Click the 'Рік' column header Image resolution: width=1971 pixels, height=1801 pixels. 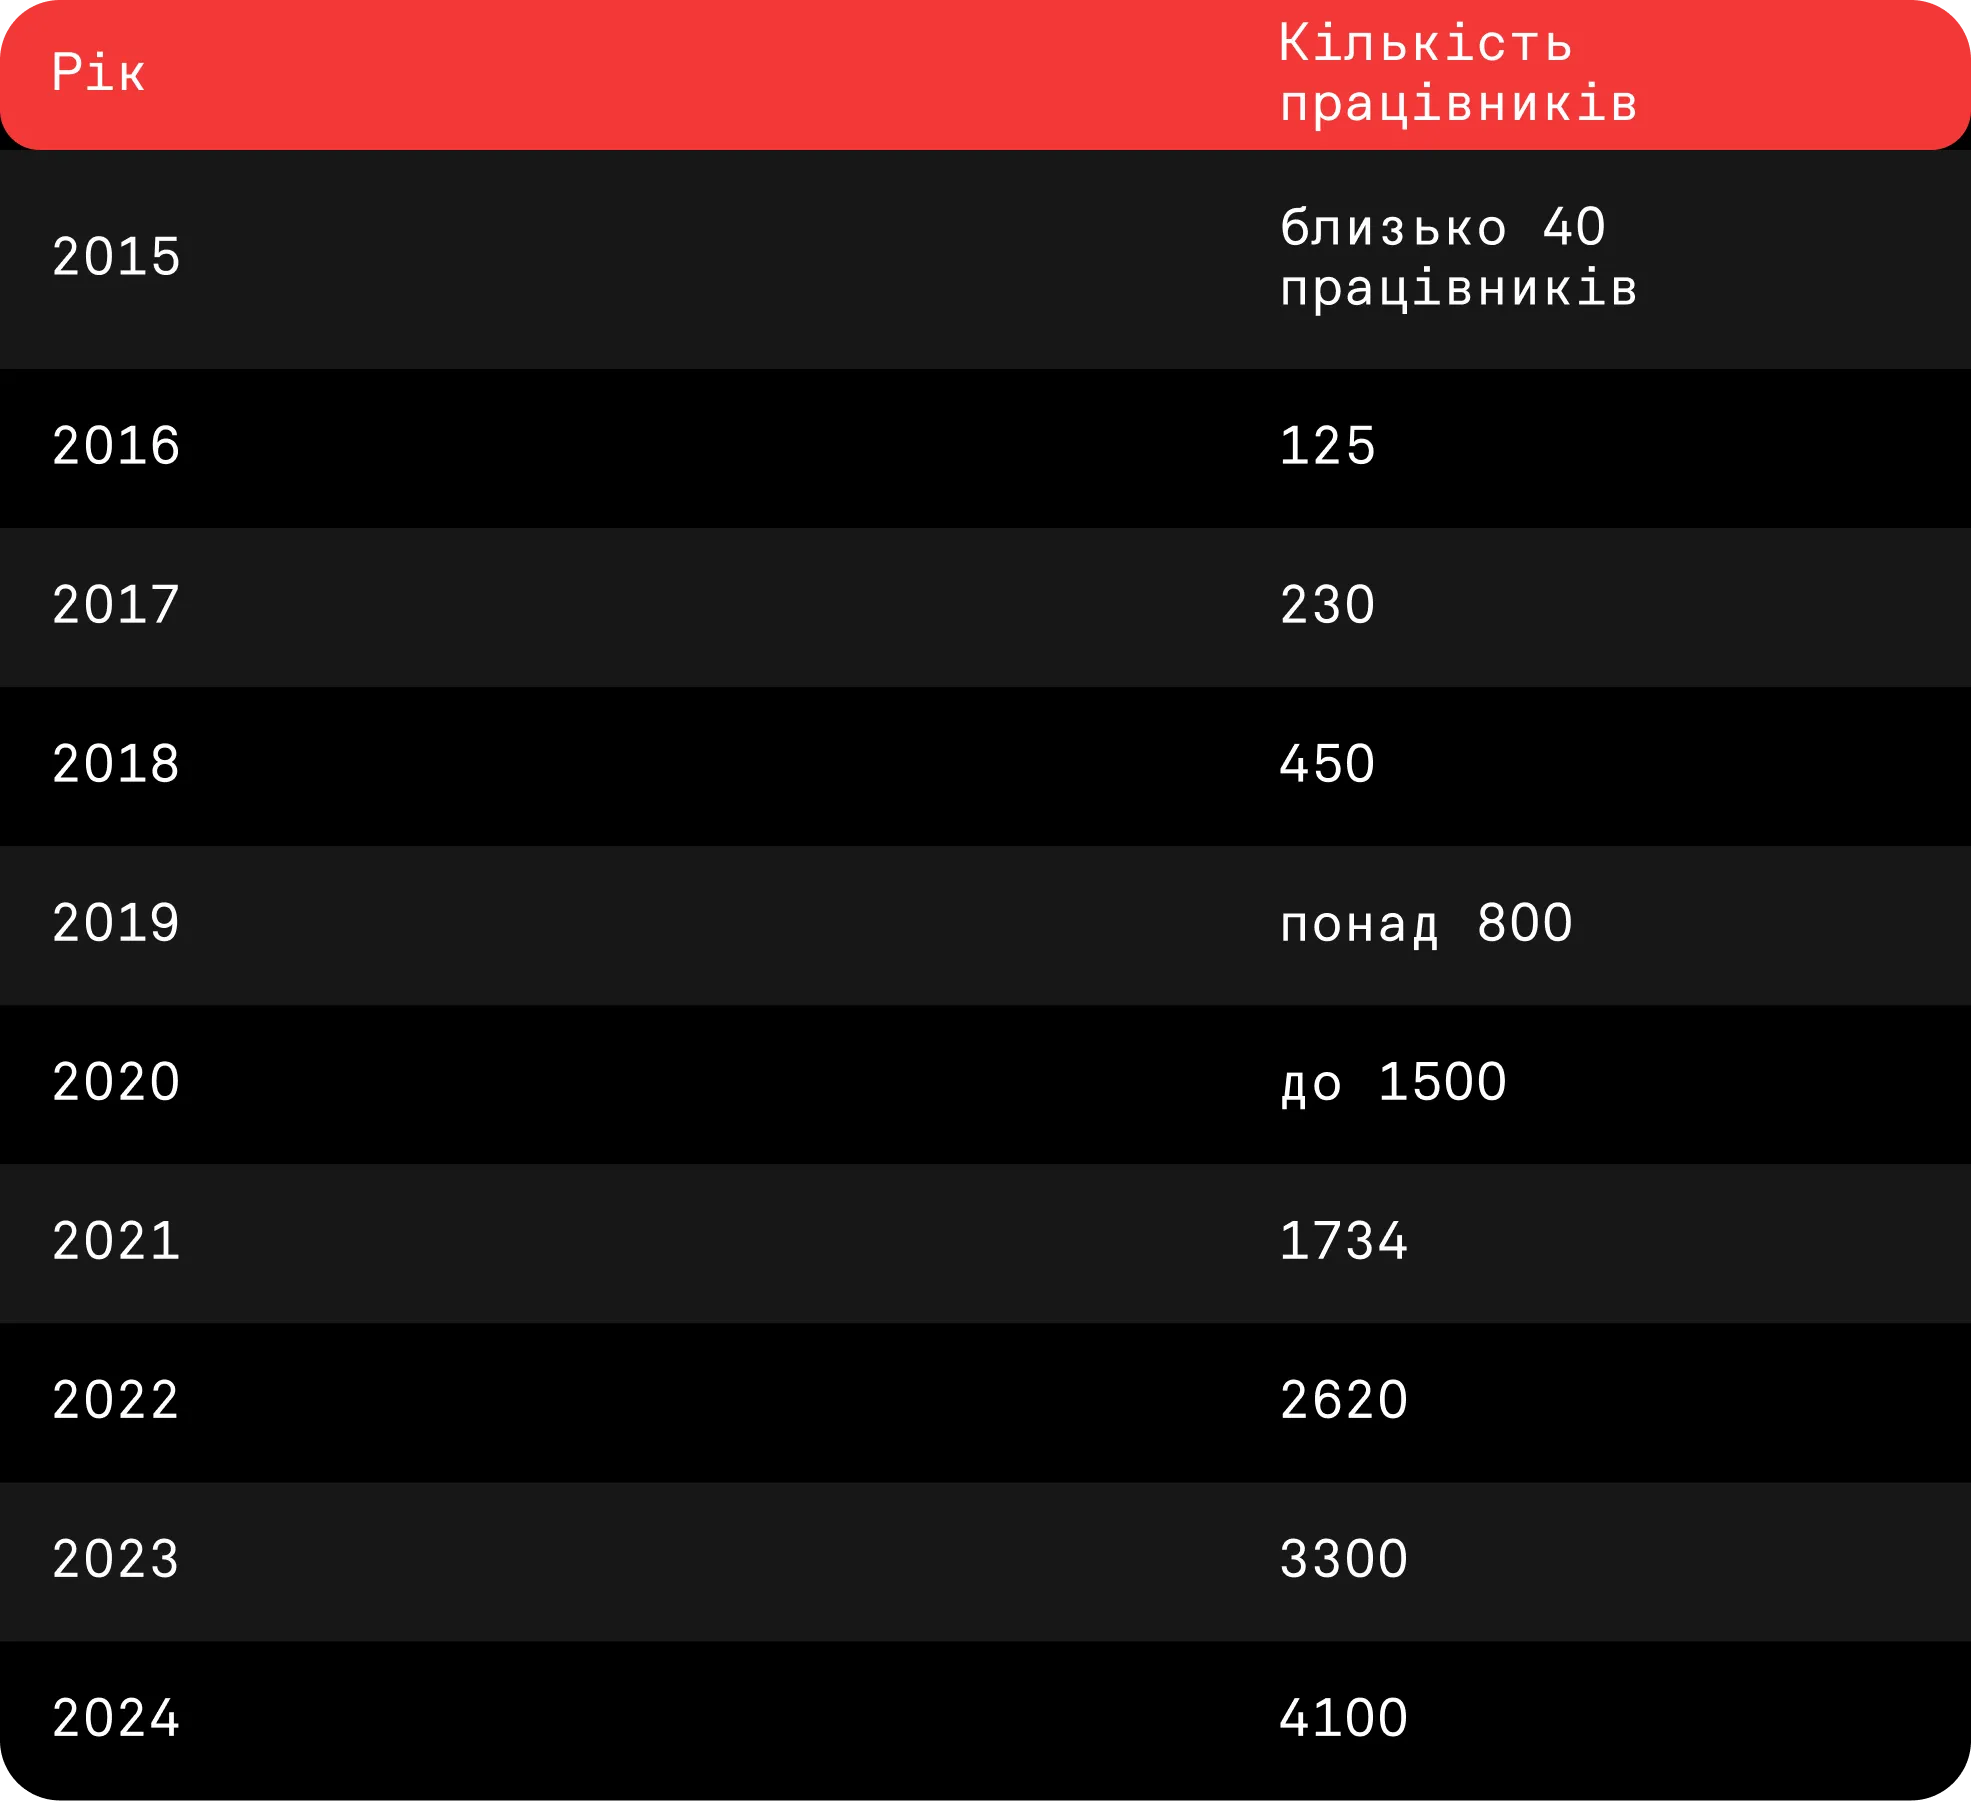pyautogui.click(x=98, y=73)
